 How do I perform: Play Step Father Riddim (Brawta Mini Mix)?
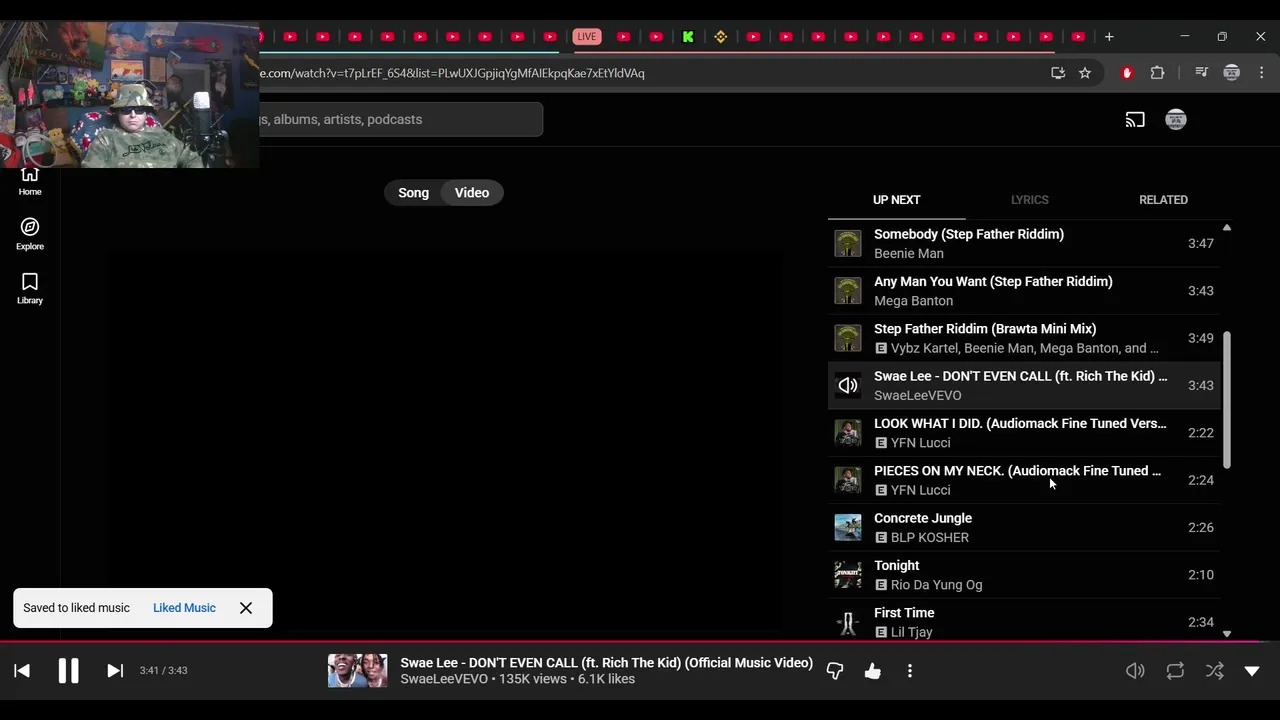click(1024, 338)
